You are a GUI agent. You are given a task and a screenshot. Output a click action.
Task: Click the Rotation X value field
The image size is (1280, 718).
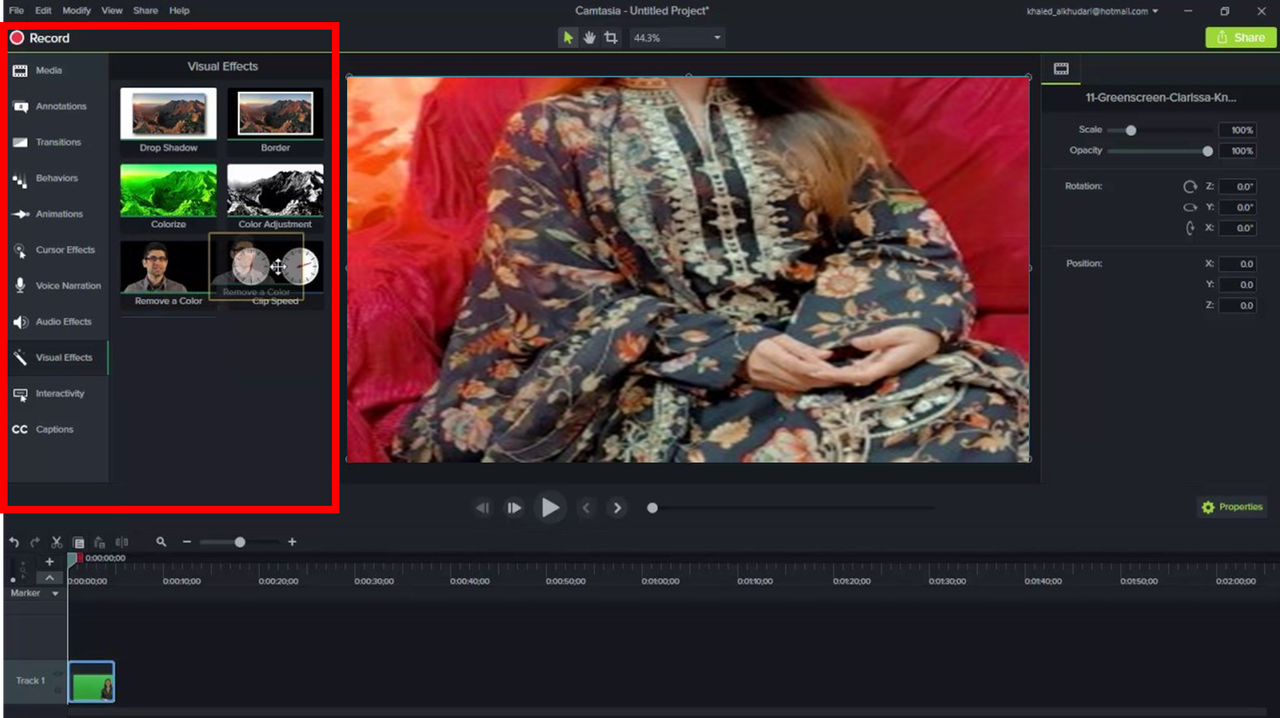point(1238,228)
